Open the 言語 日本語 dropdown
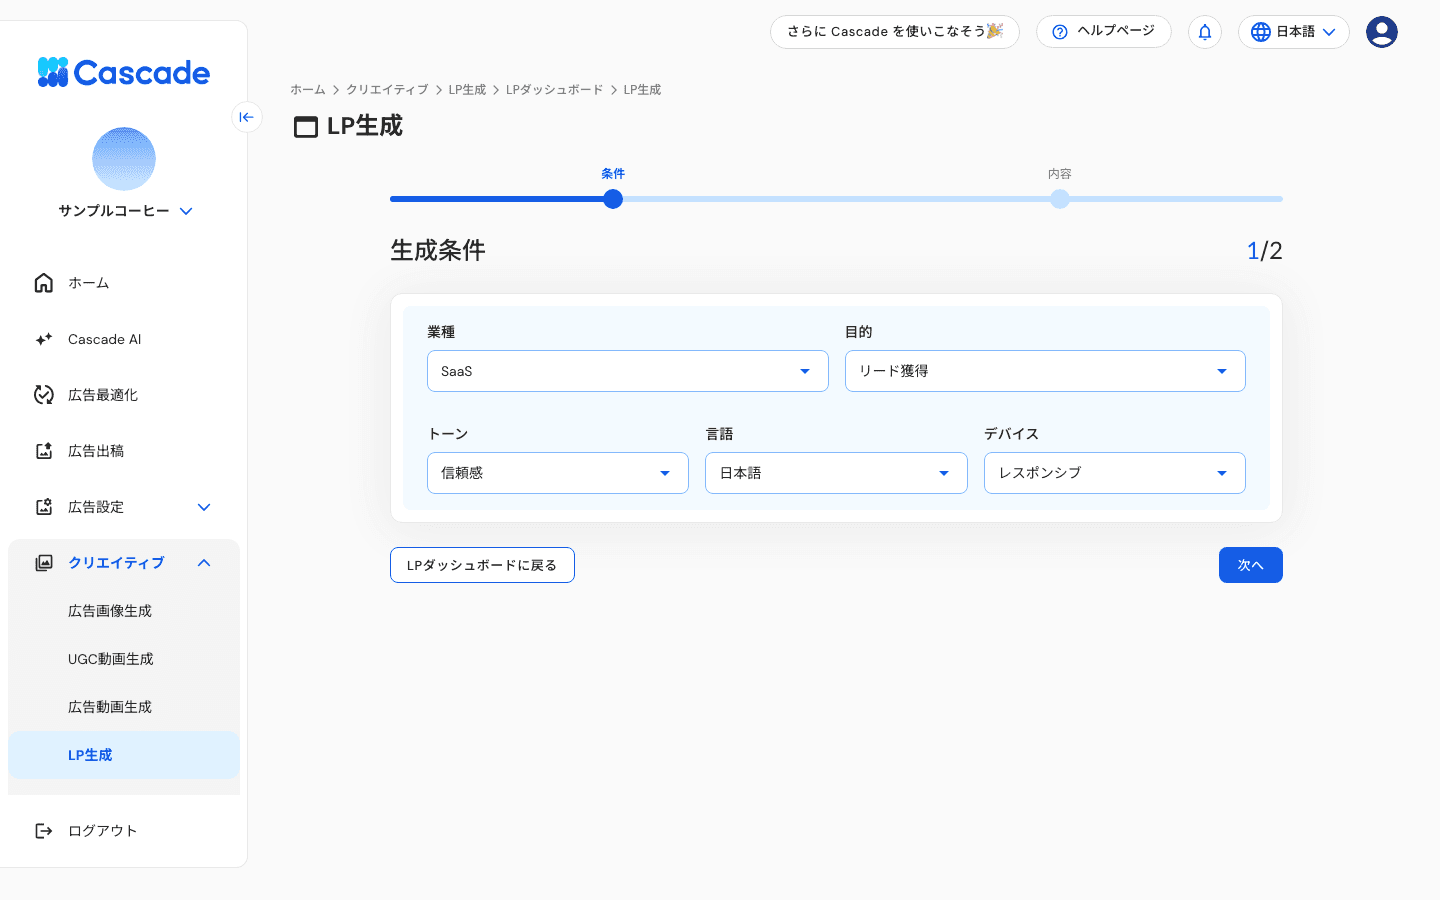This screenshot has width=1440, height=900. coord(836,473)
